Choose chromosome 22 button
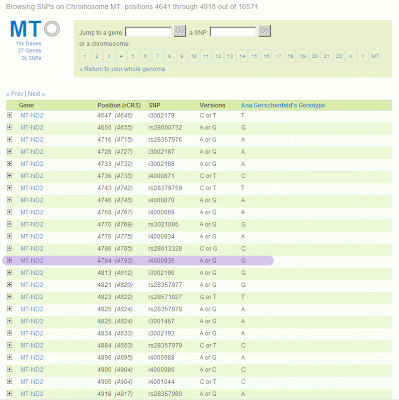The width and height of the screenshot is (399, 400). (x=339, y=56)
